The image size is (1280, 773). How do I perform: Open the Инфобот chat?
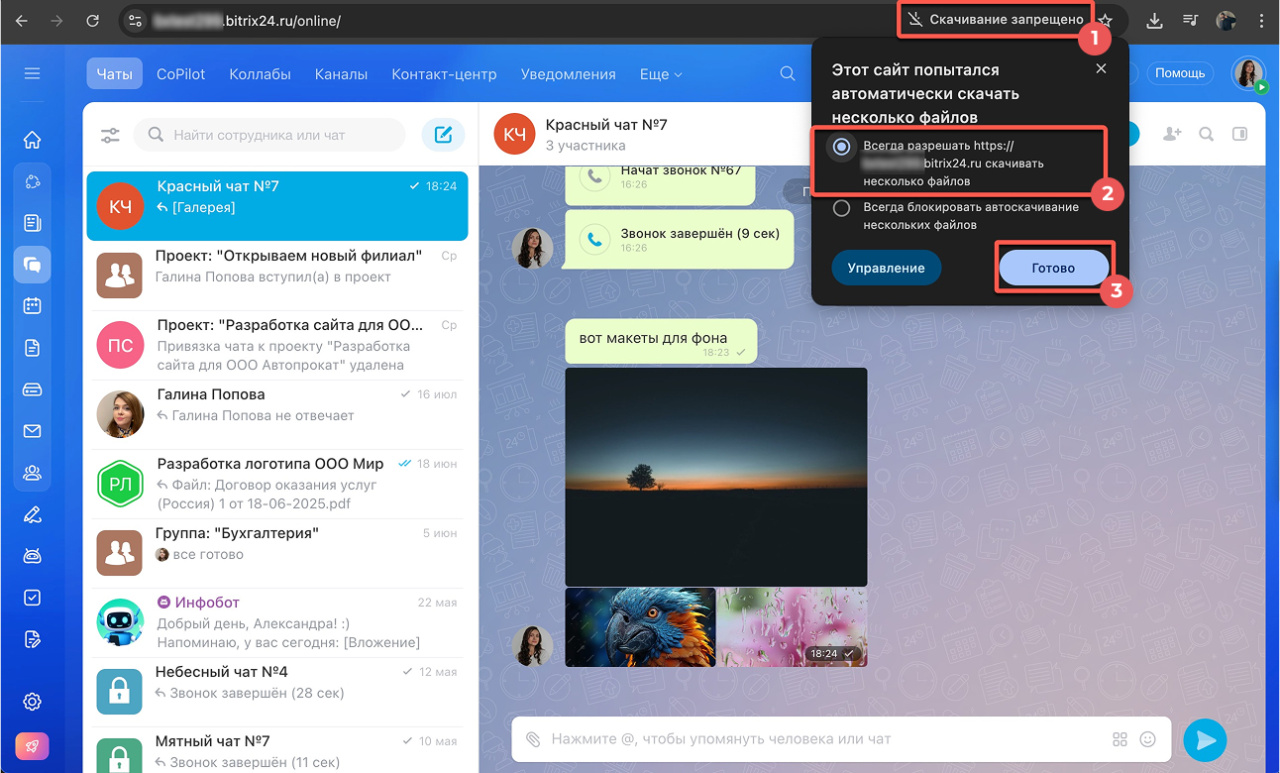tap(277, 623)
